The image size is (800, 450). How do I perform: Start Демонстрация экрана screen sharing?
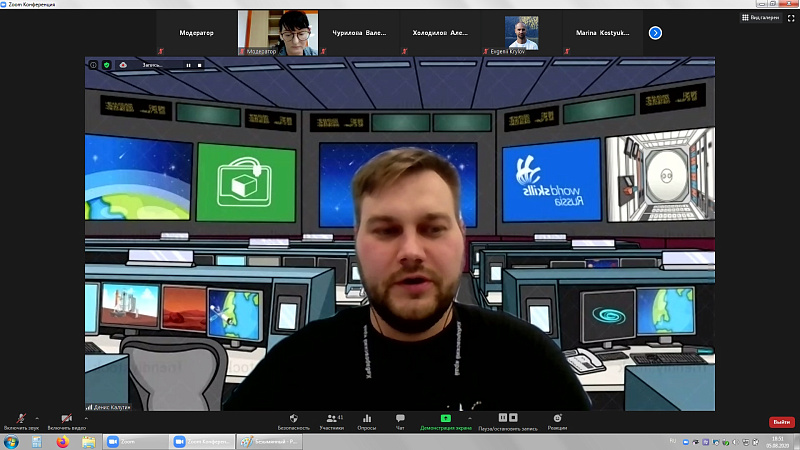click(x=445, y=421)
